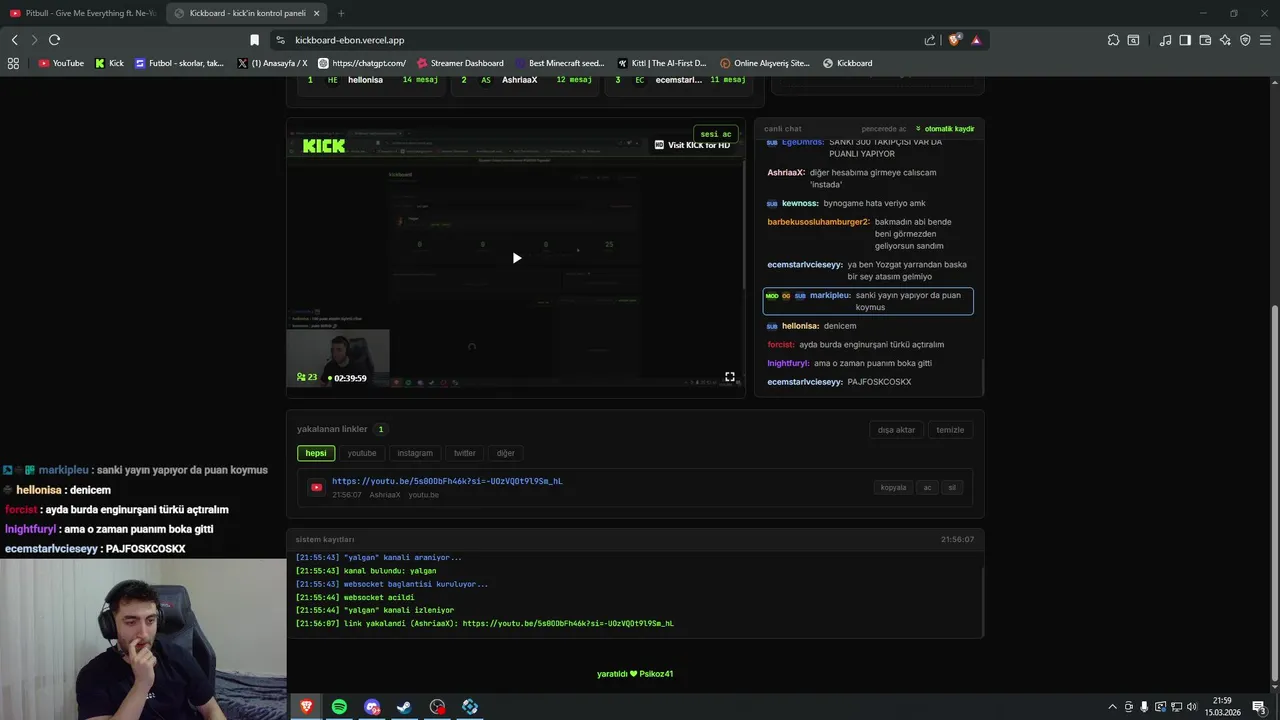Click the 'dışa aktar' export button
The image size is (1280, 720).
[897, 430]
